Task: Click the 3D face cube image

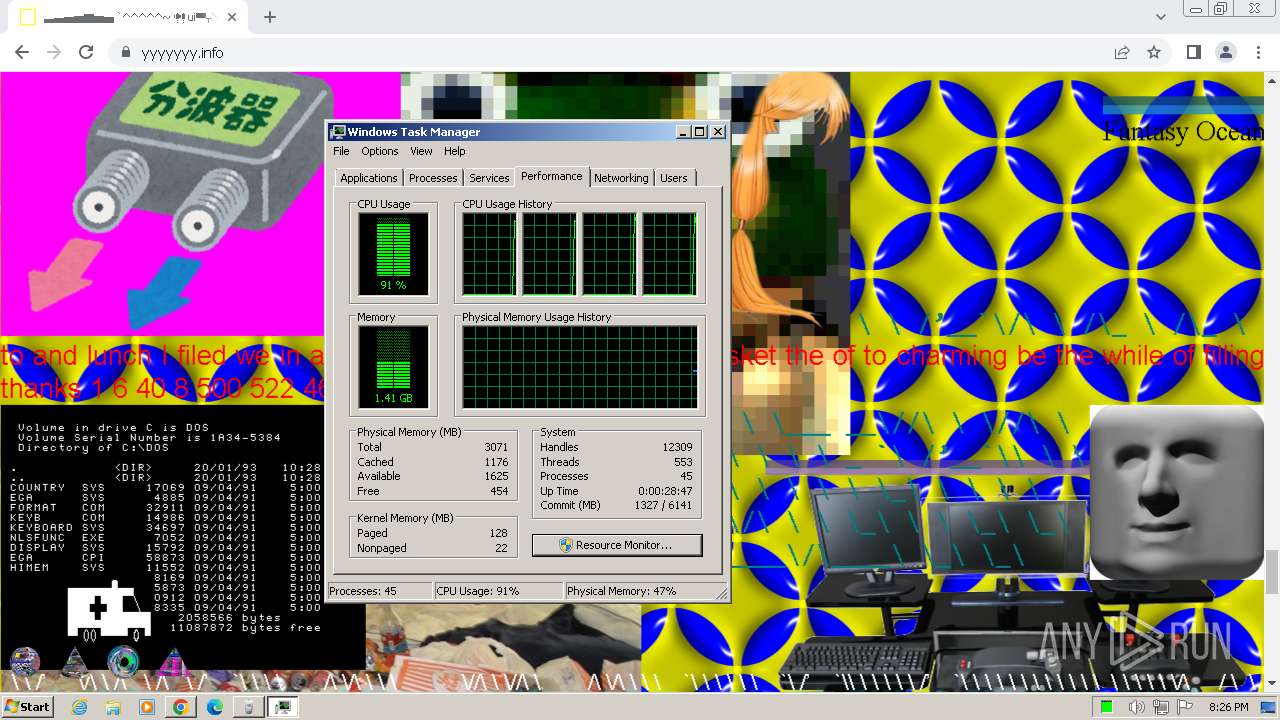Action: pos(1176,492)
